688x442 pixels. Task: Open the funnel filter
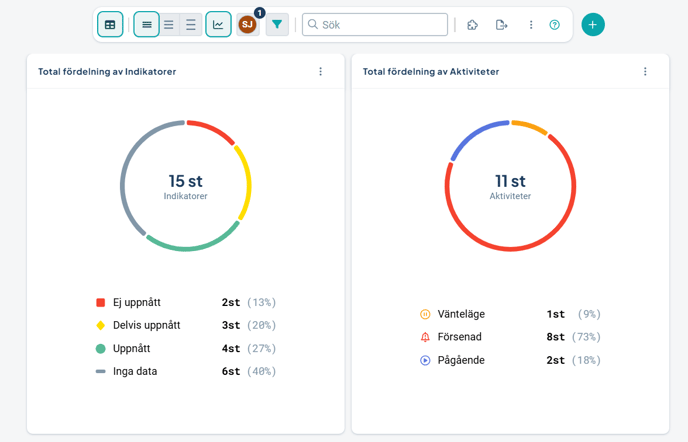click(277, 24)
